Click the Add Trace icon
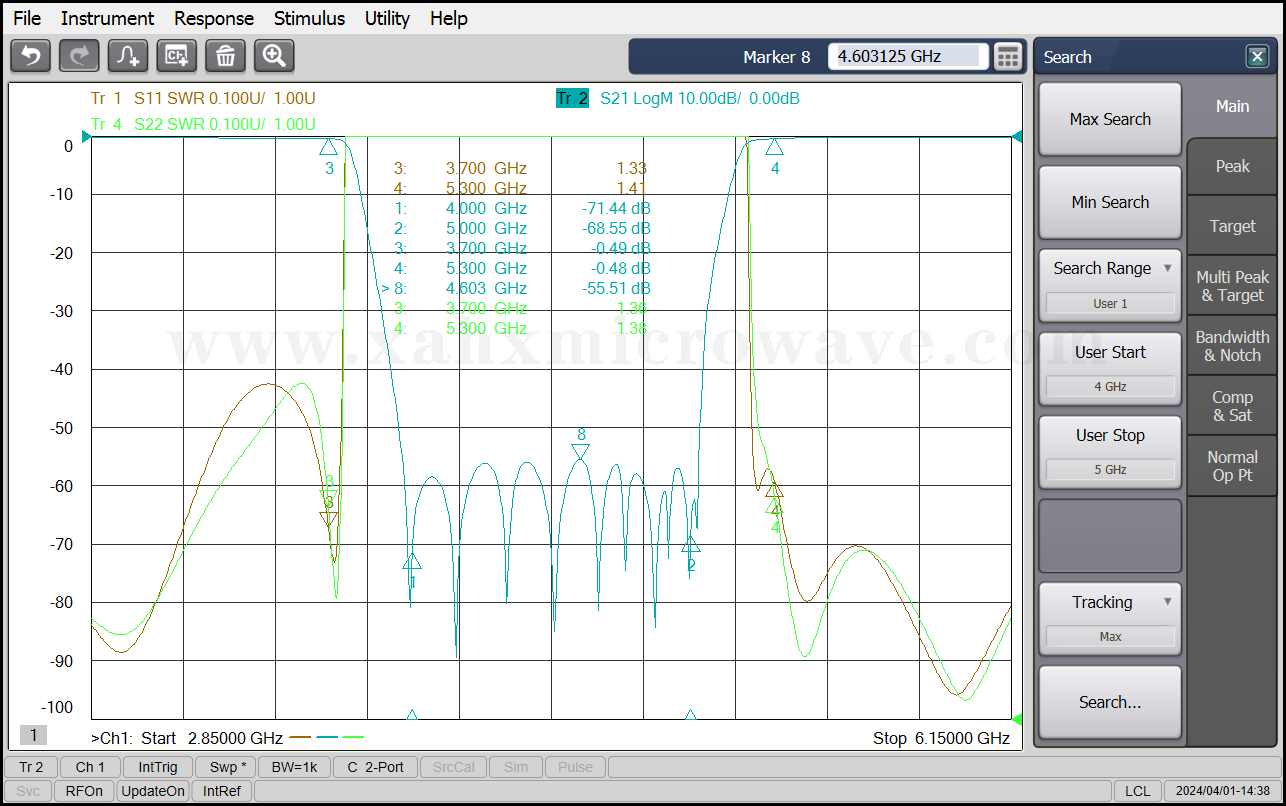The width and height of the screenshot is (1286, 806). [x=128, y=56]
